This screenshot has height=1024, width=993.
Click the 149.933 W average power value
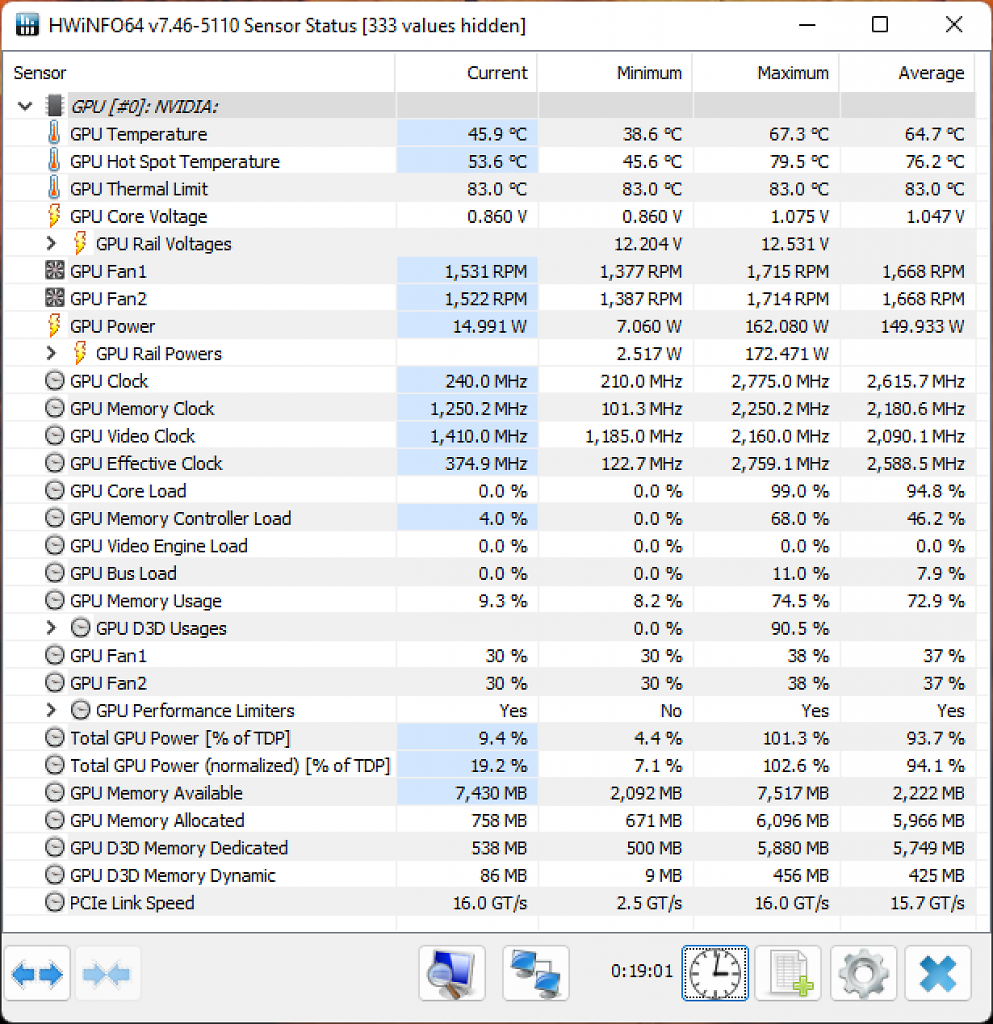[x=922, y=326]
